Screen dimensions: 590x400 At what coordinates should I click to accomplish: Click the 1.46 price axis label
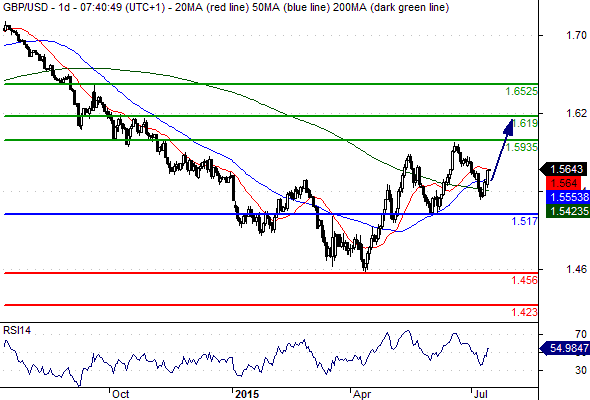point(576,269)
